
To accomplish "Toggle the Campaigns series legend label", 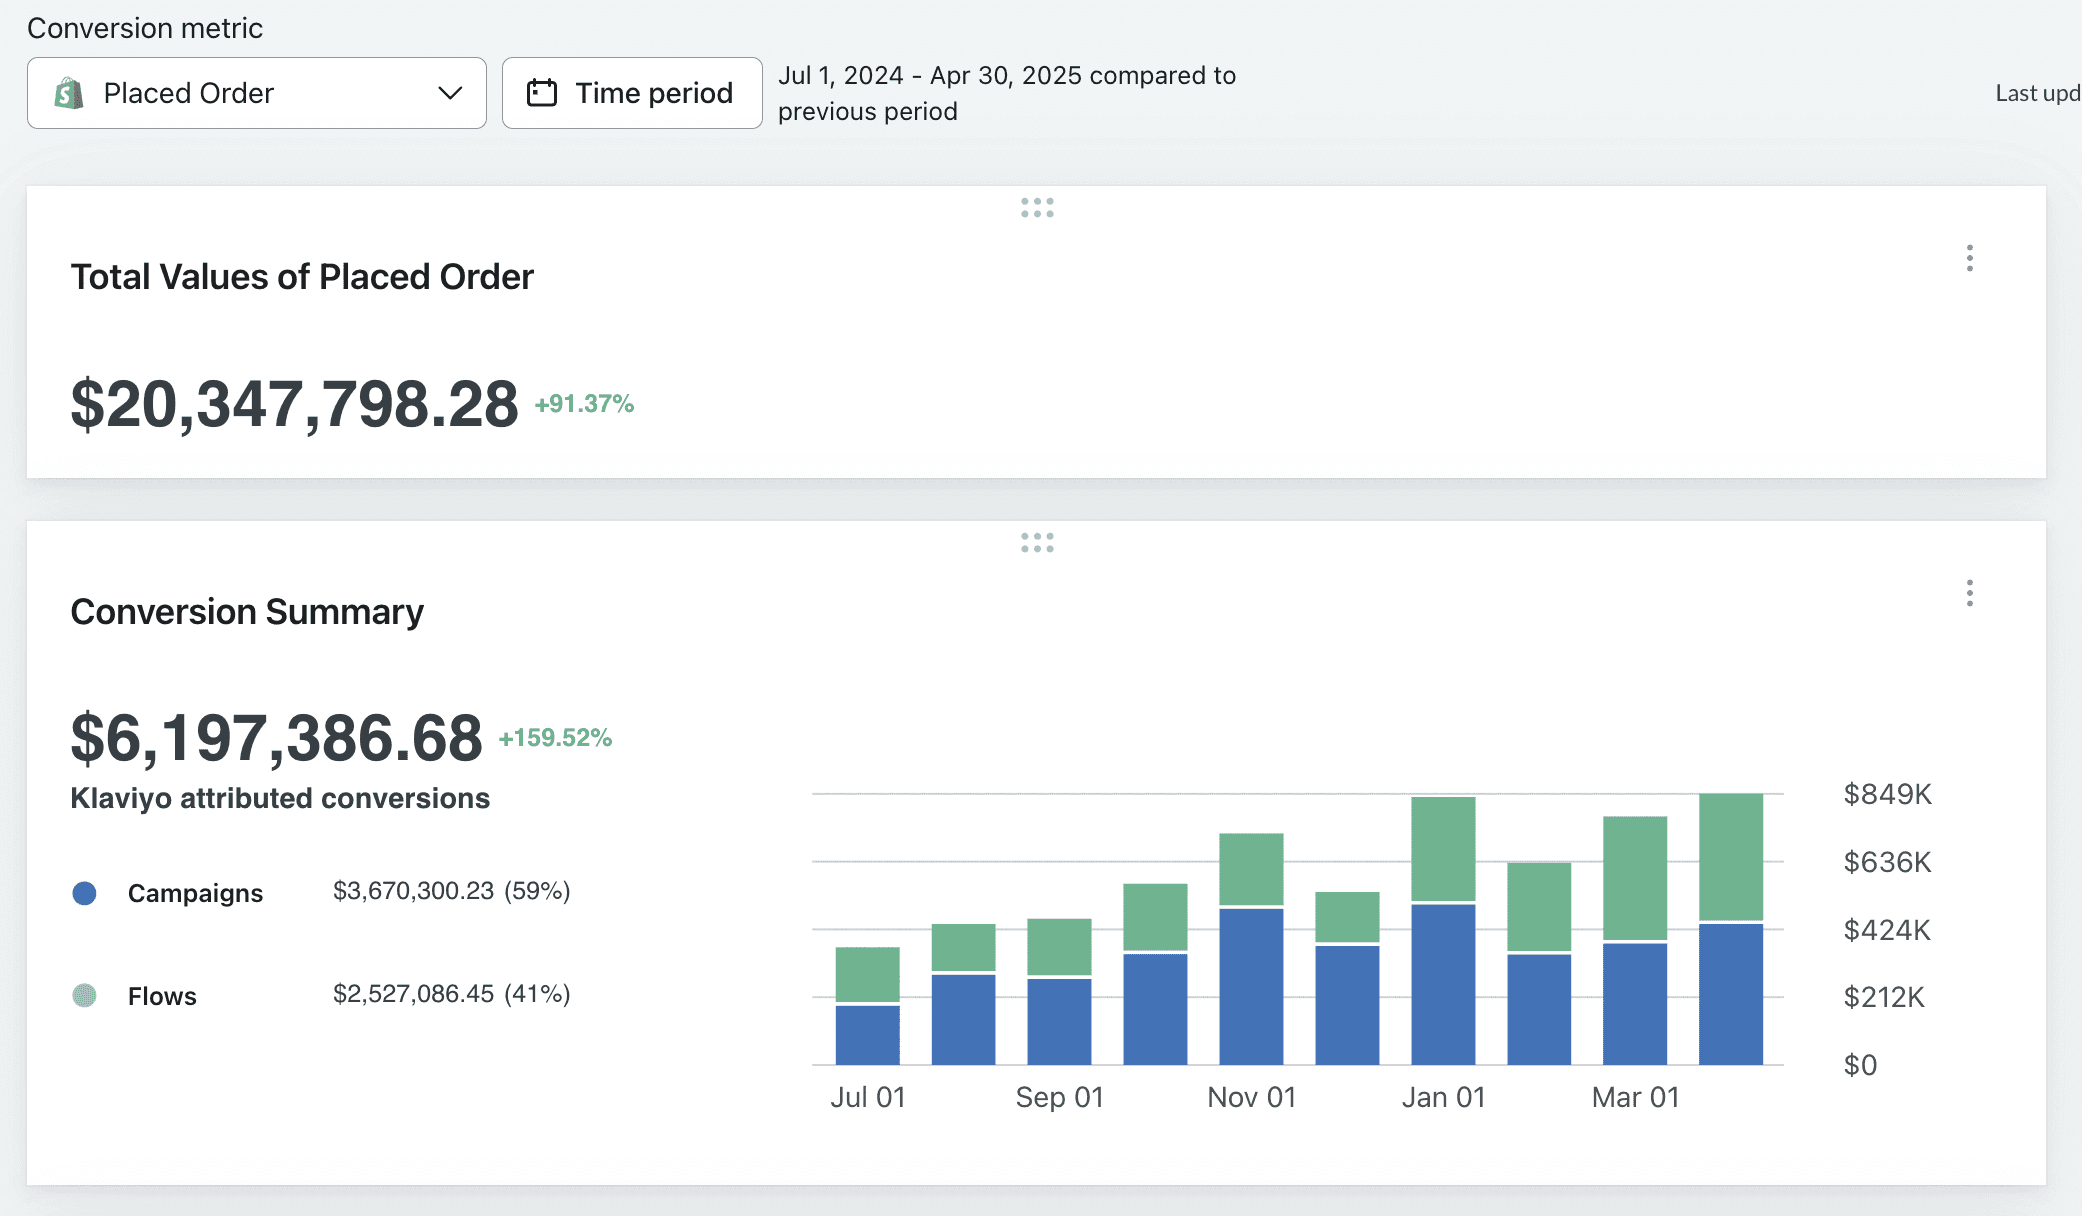I will pyautogui.click(x=195, y=893).
